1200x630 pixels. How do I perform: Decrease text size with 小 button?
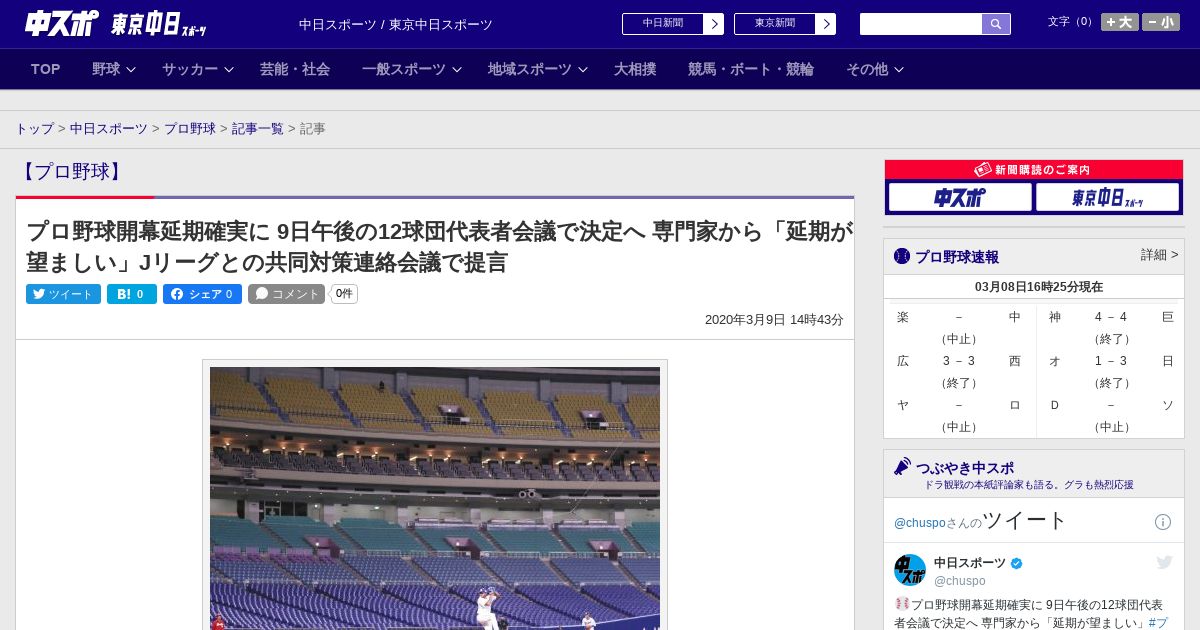click(x=1161, y=22)
